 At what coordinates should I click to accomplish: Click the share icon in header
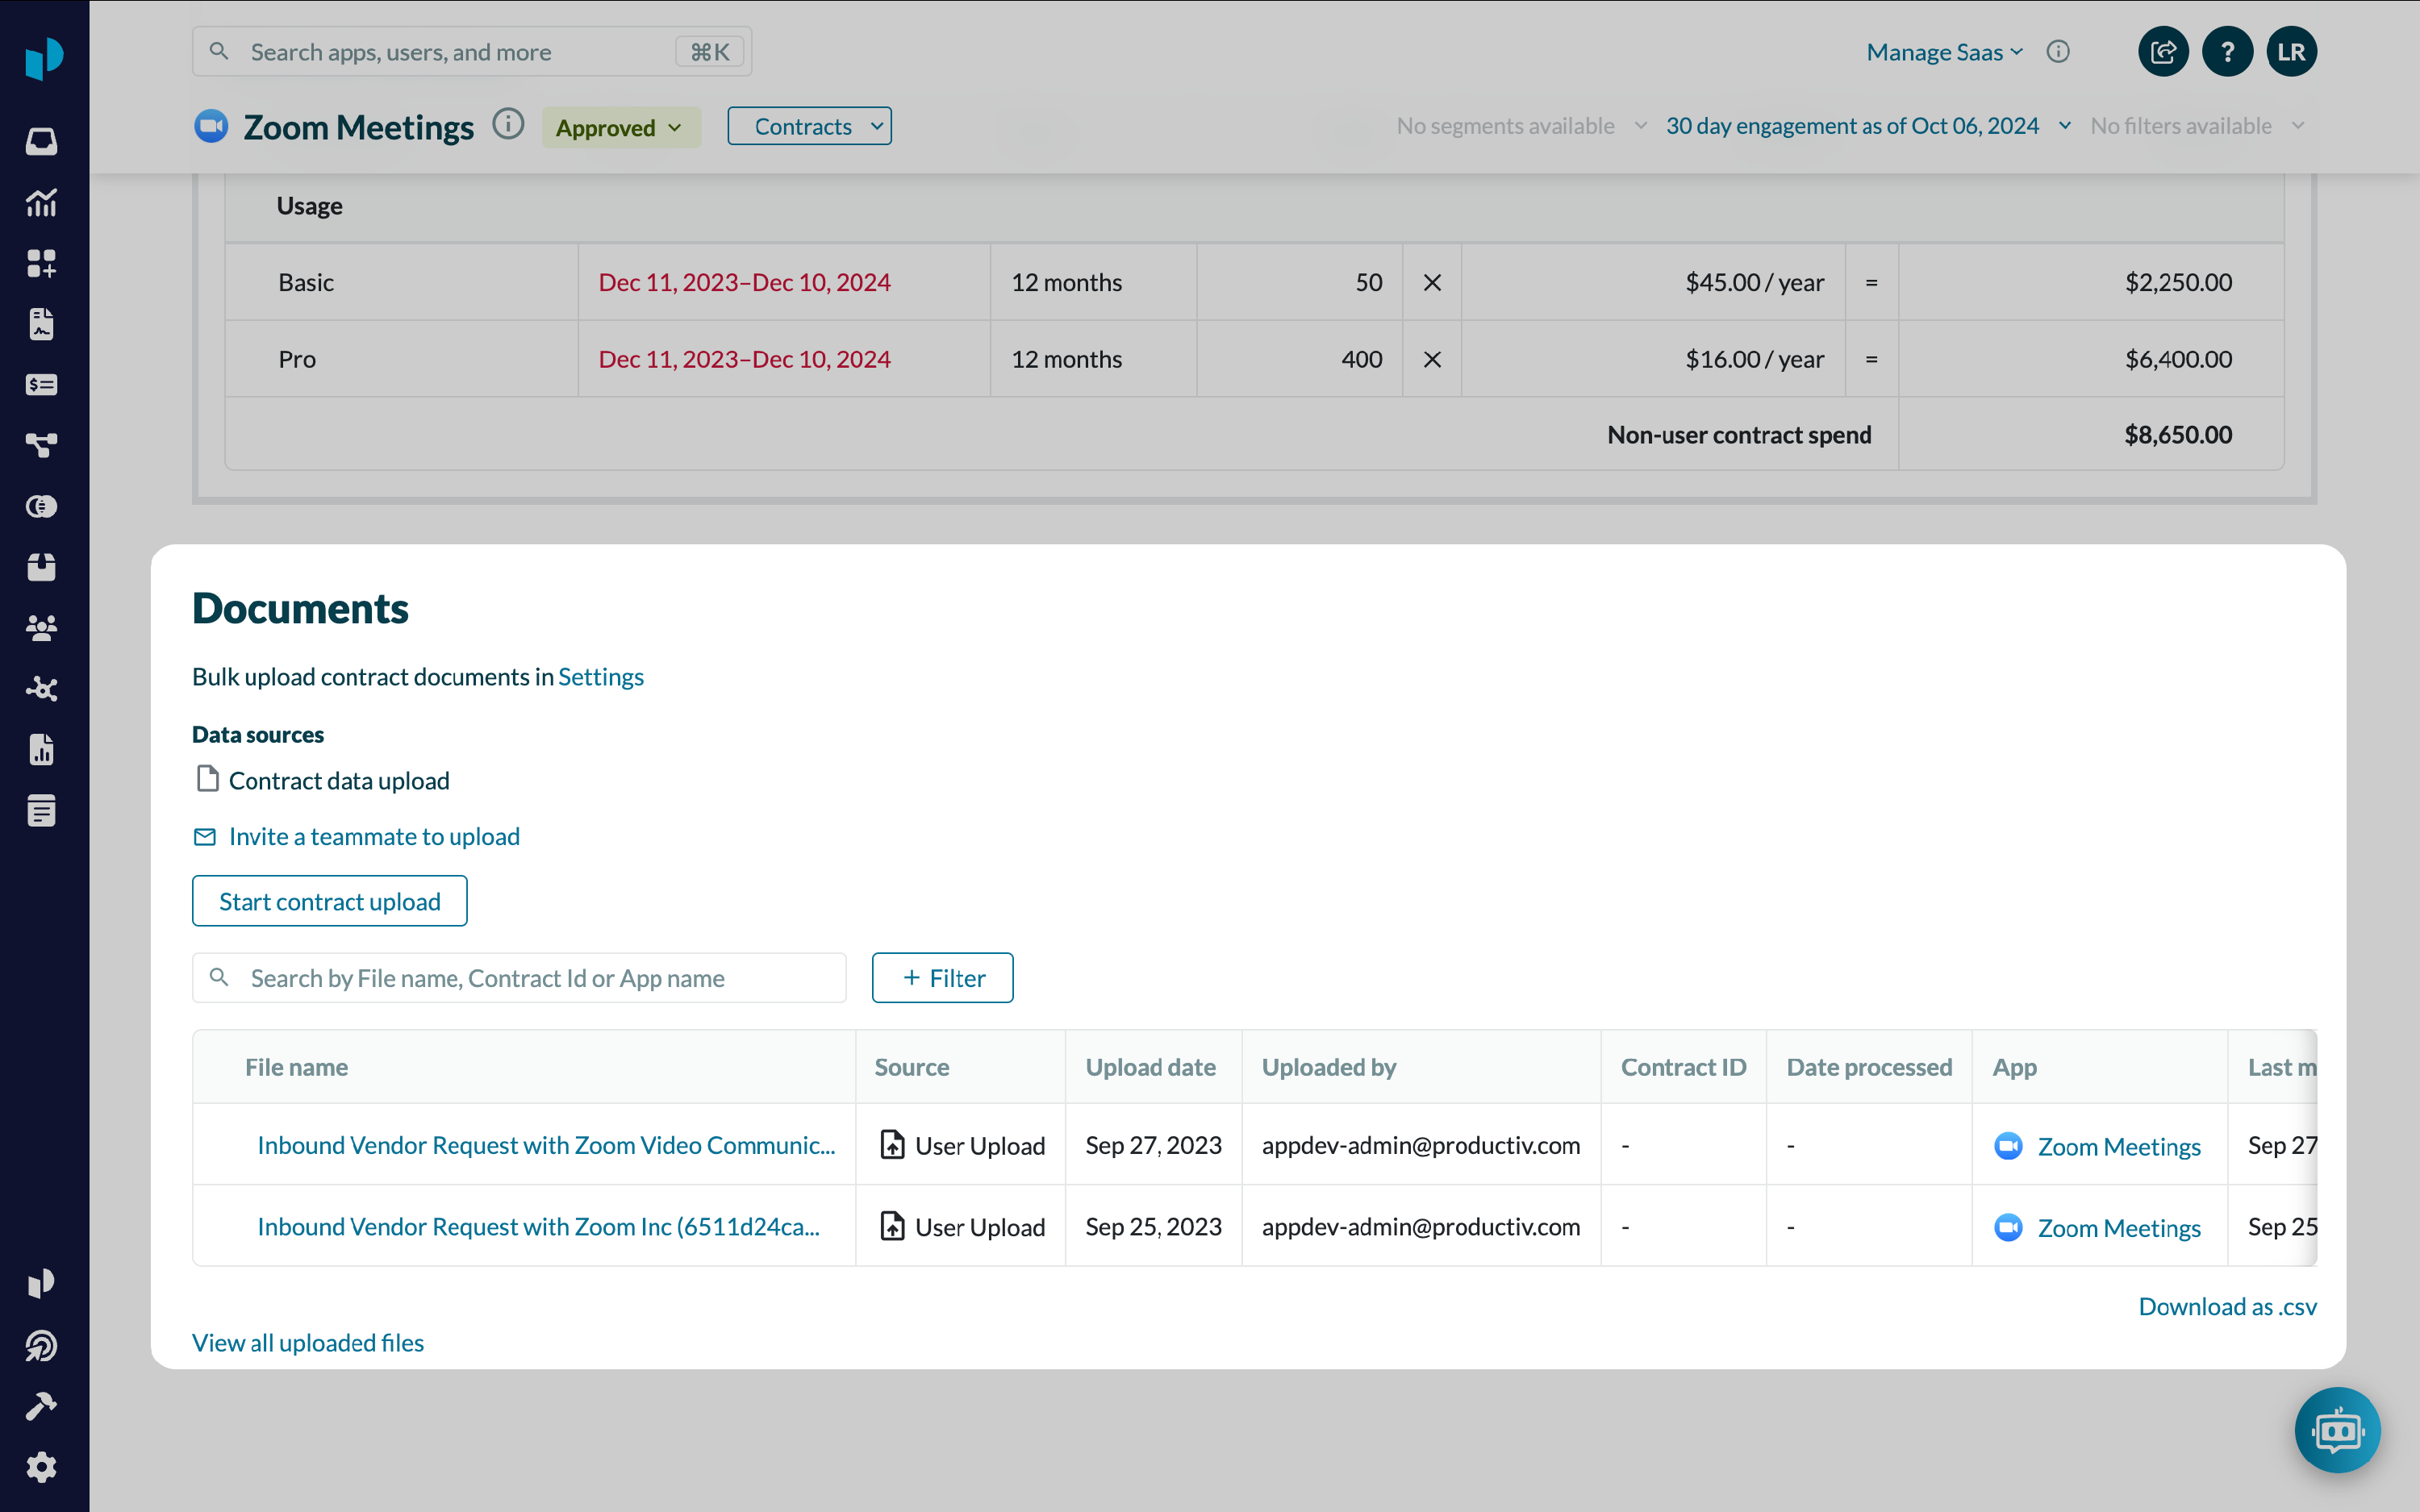point(2162,52)
